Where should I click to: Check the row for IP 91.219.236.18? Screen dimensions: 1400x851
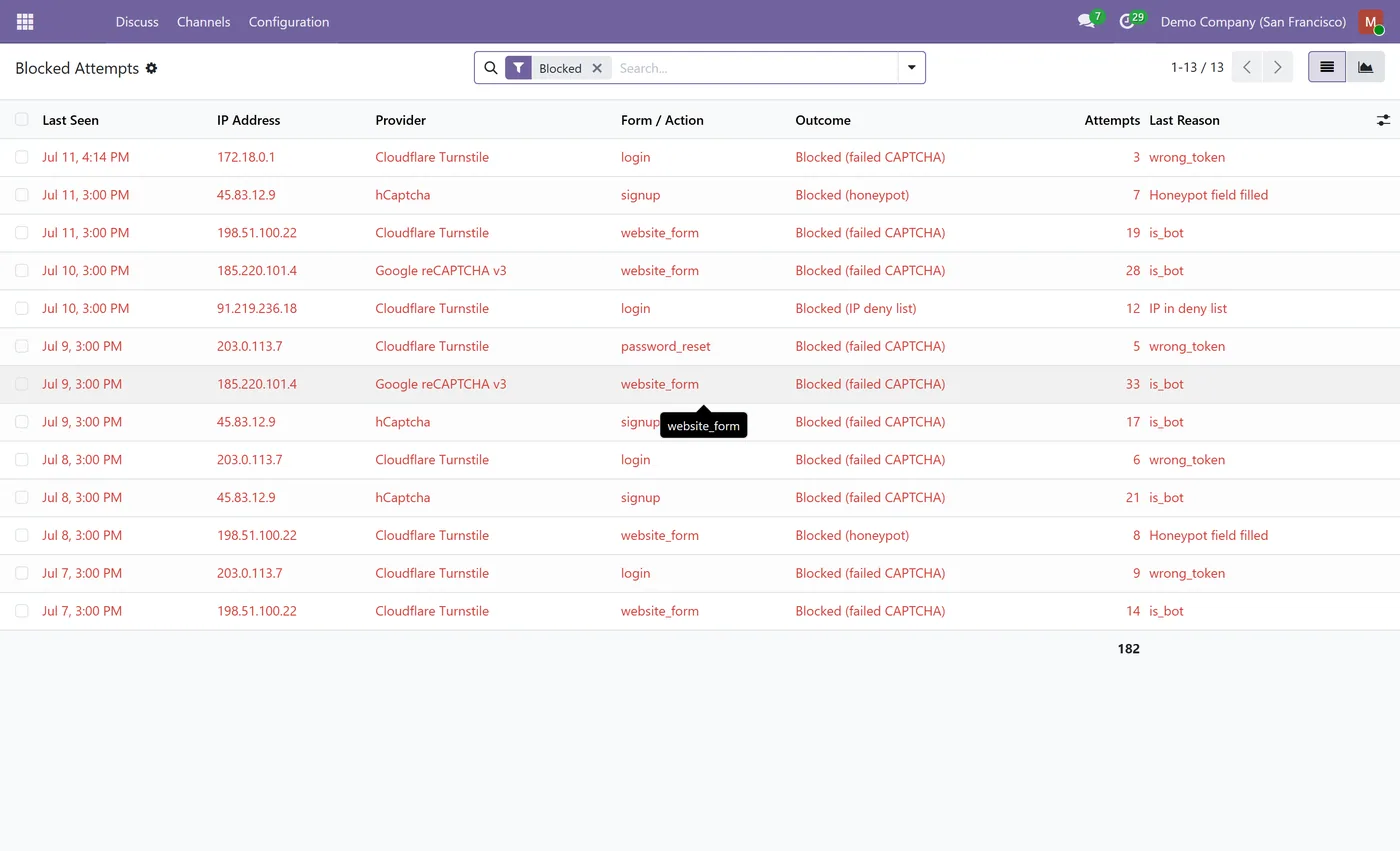point(22,308)
